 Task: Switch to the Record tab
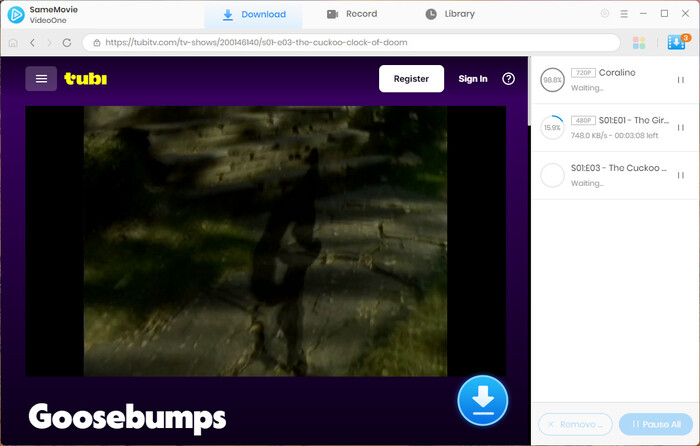(x=352, y=14)
